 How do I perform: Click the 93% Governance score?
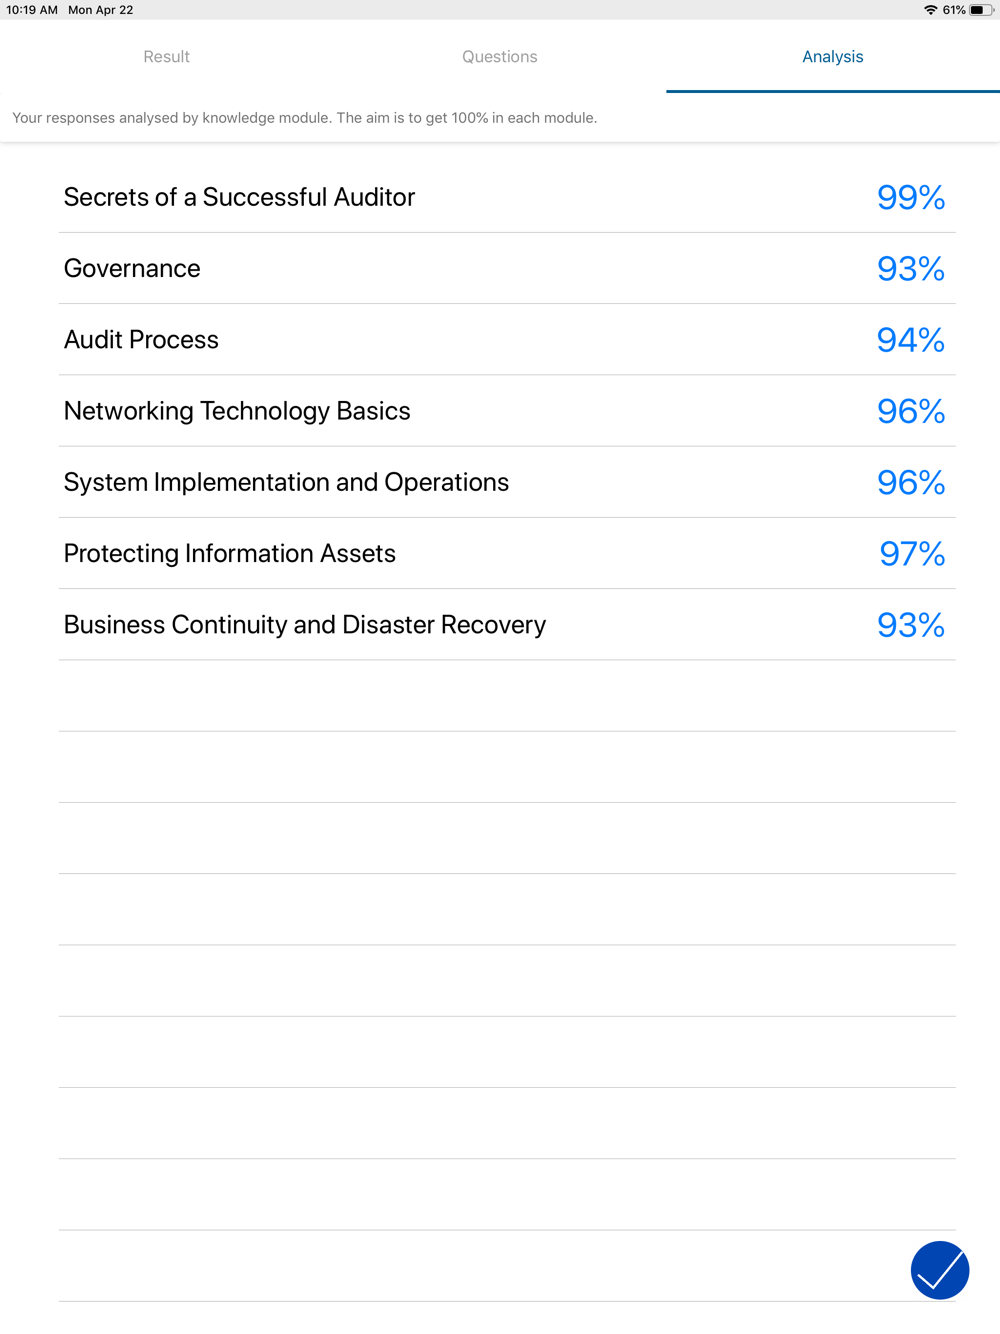coord(911,268)
